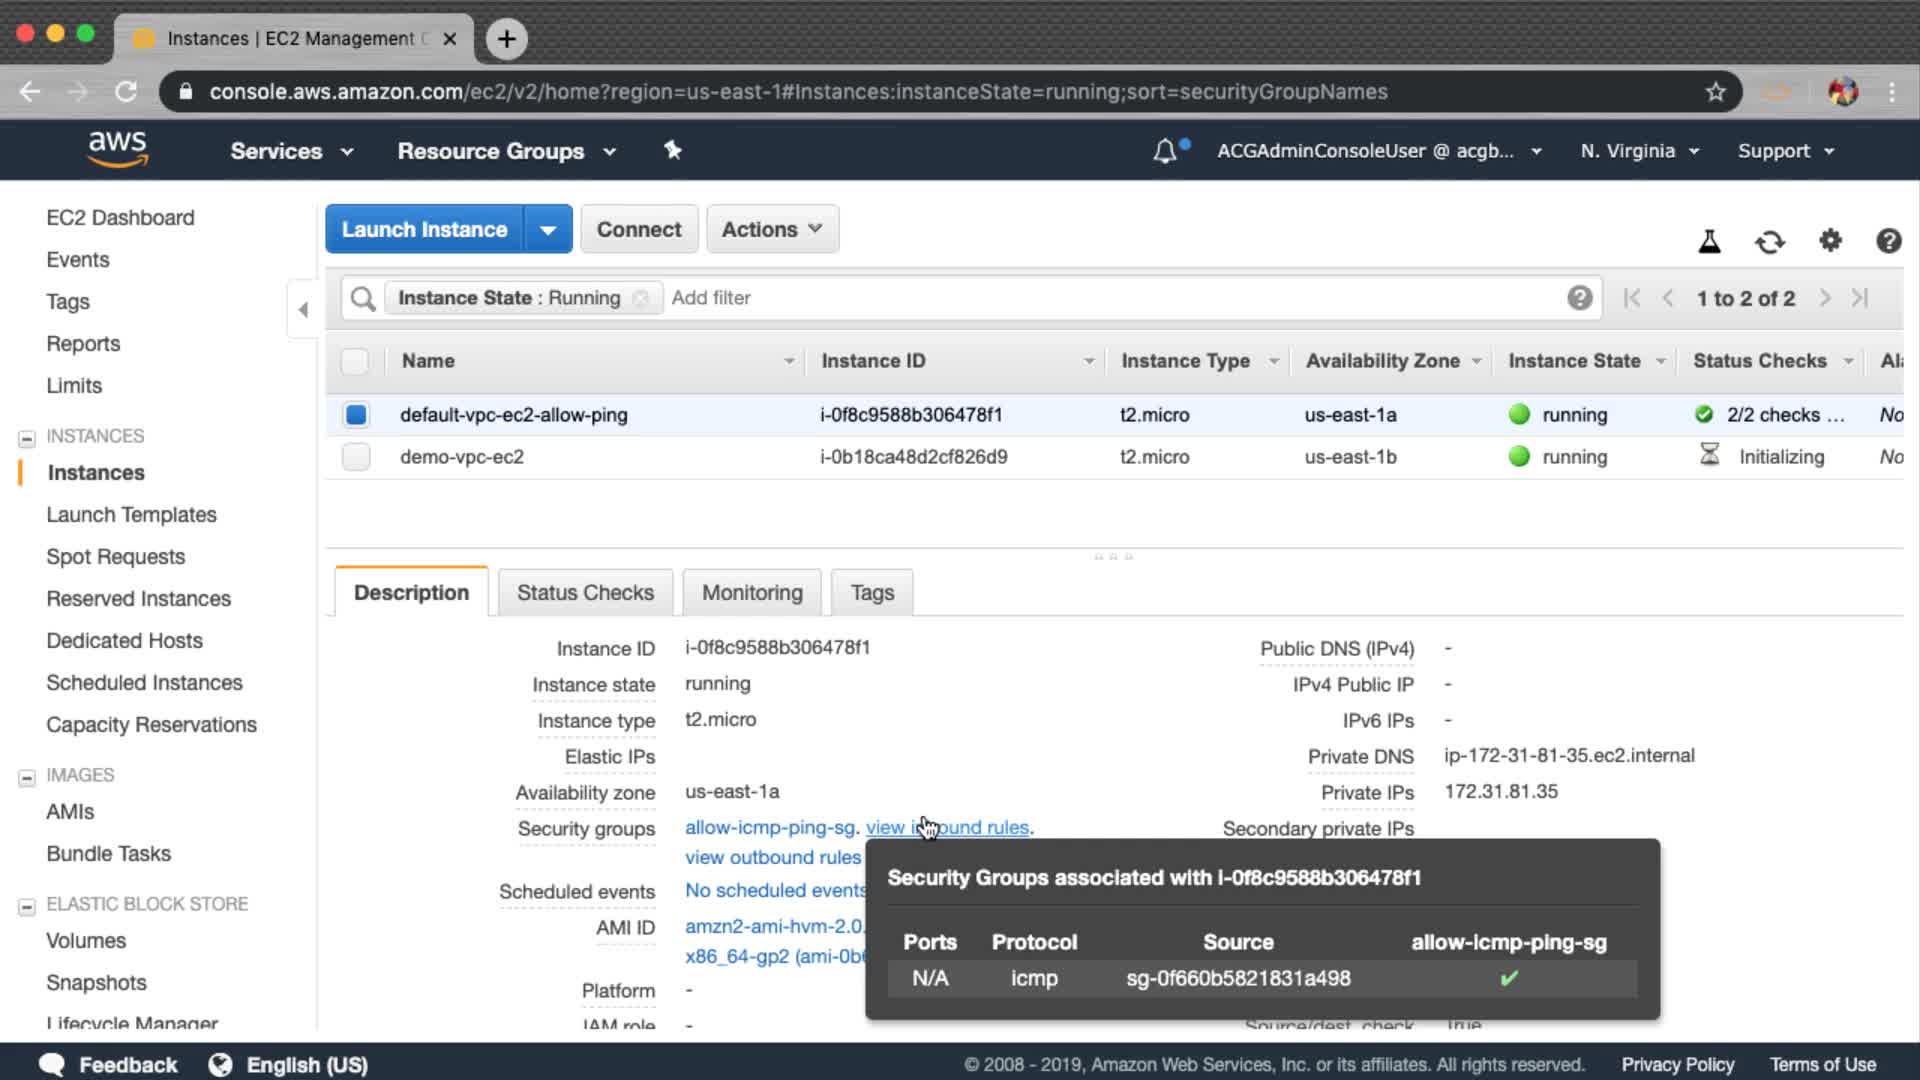The height and width of the screenshot is (1080, 1920).
Task: Switch to the Status Checks tab
Action: pos(585,593)
